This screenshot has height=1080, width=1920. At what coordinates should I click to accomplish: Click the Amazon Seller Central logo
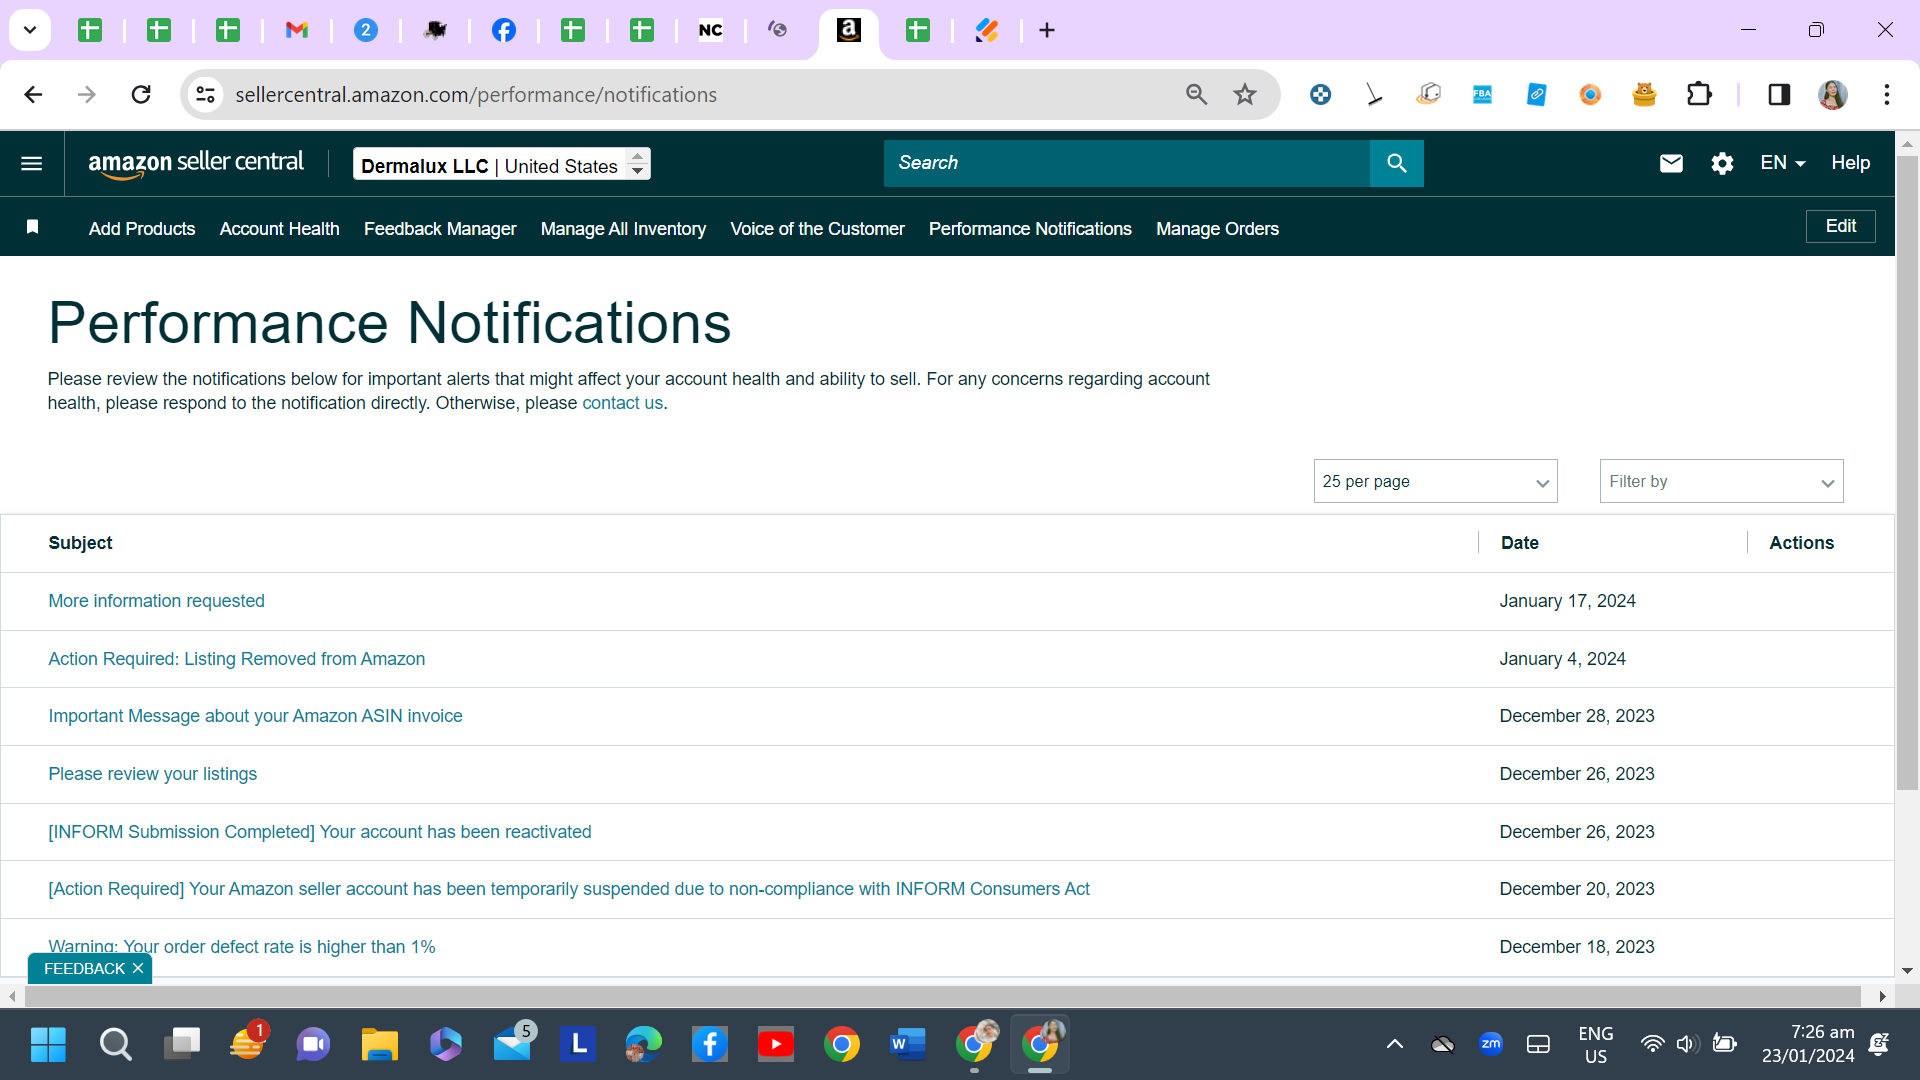coord(196,163)
